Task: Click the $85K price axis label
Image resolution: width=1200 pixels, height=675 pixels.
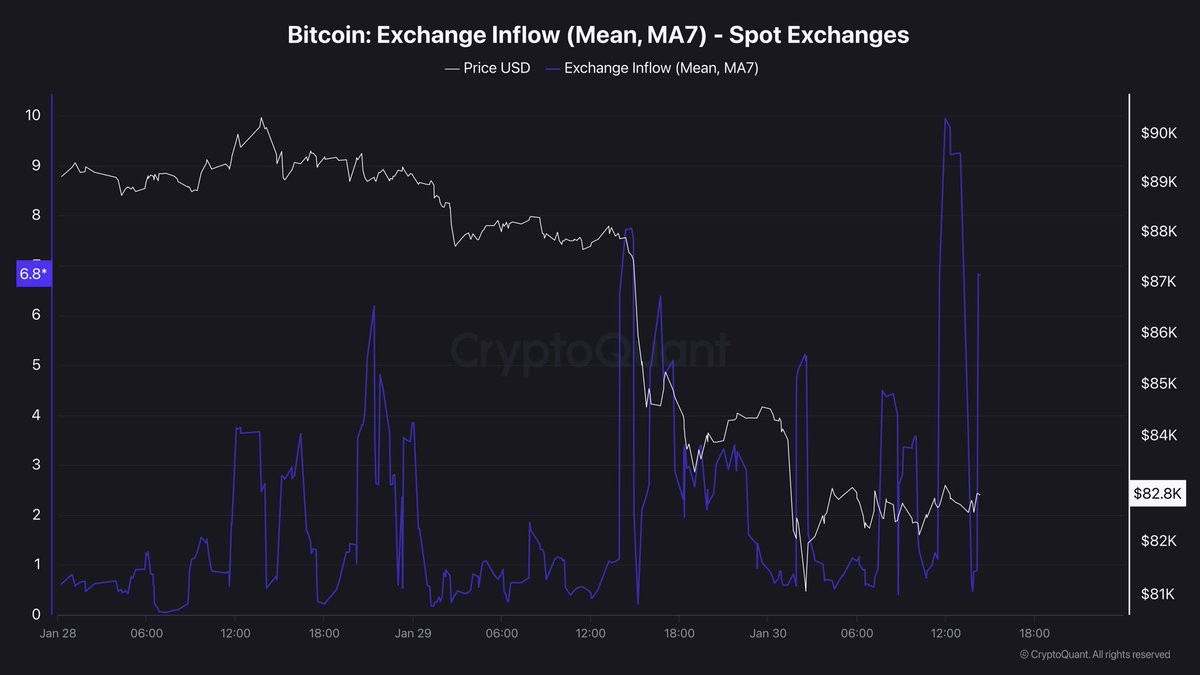Action: (x=1159, y=384)
